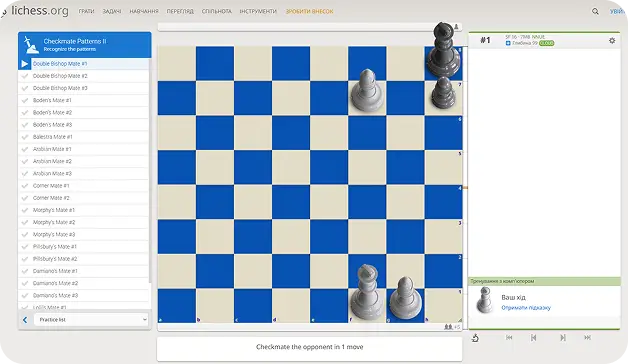Open chapter Damiano's Mate #3
Screen dimensions: 628x364
[84, 296]
